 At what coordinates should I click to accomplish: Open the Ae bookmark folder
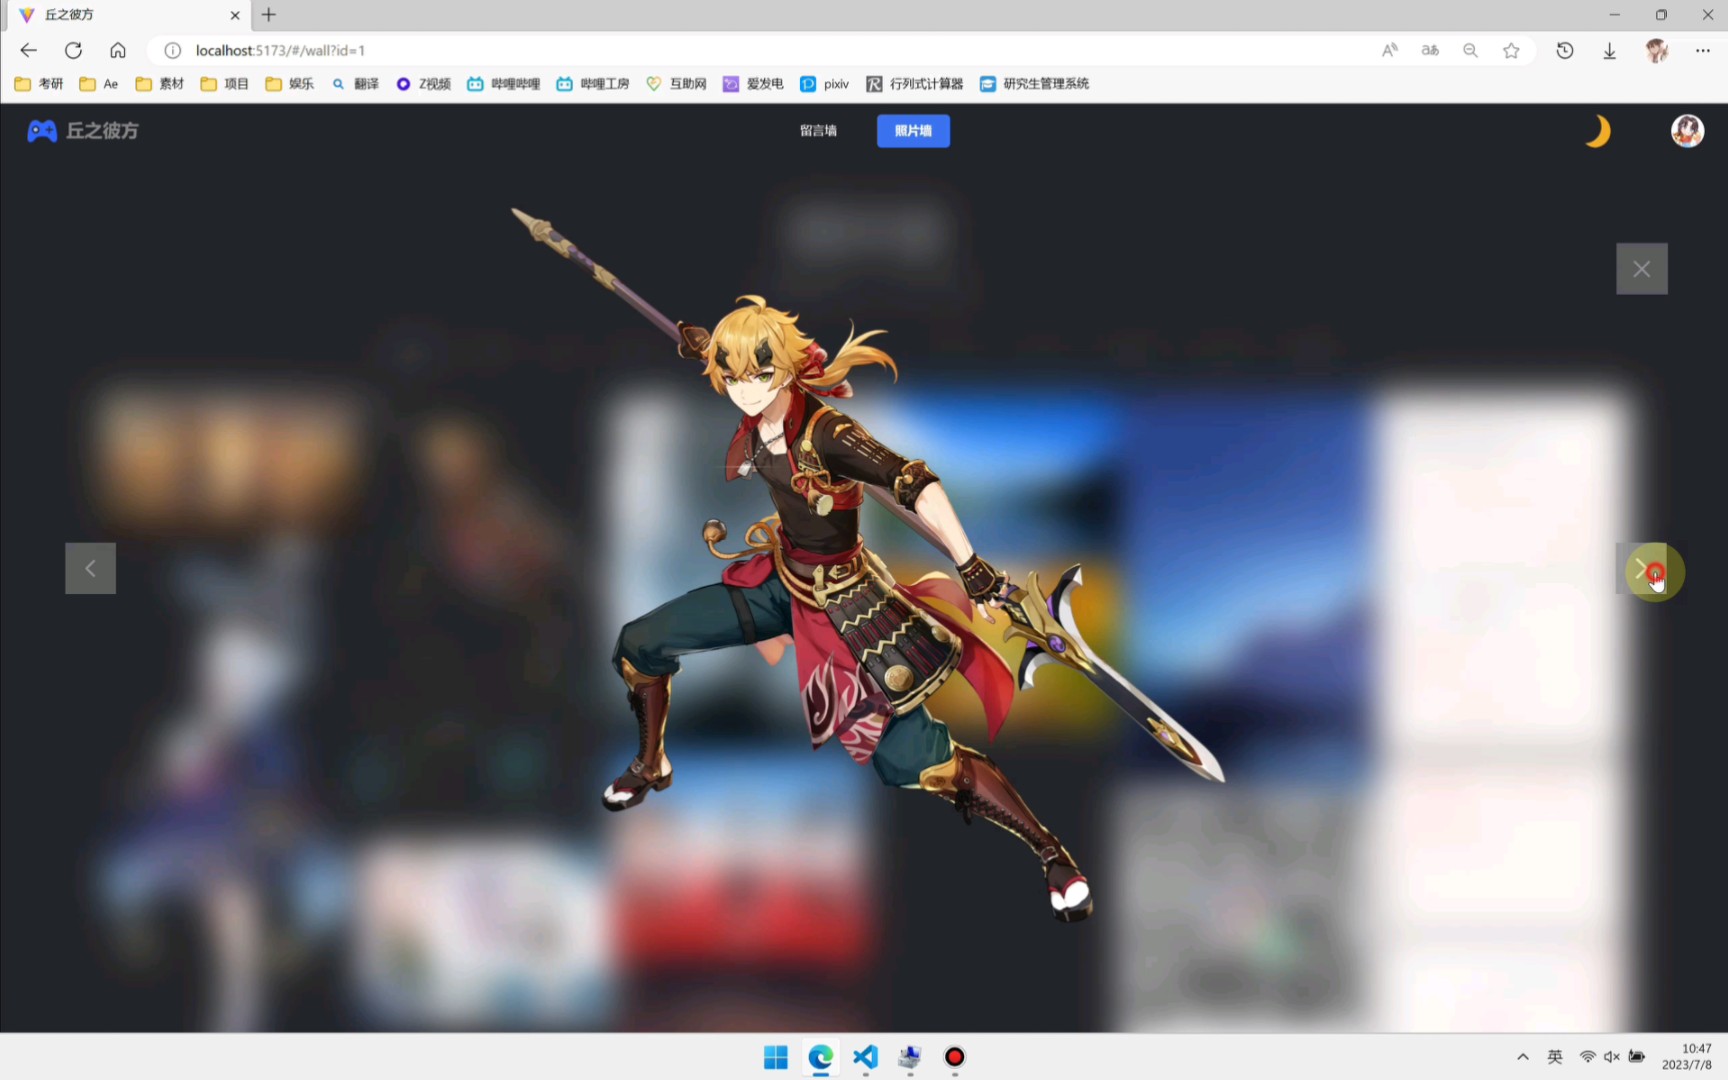pos(99,84)
